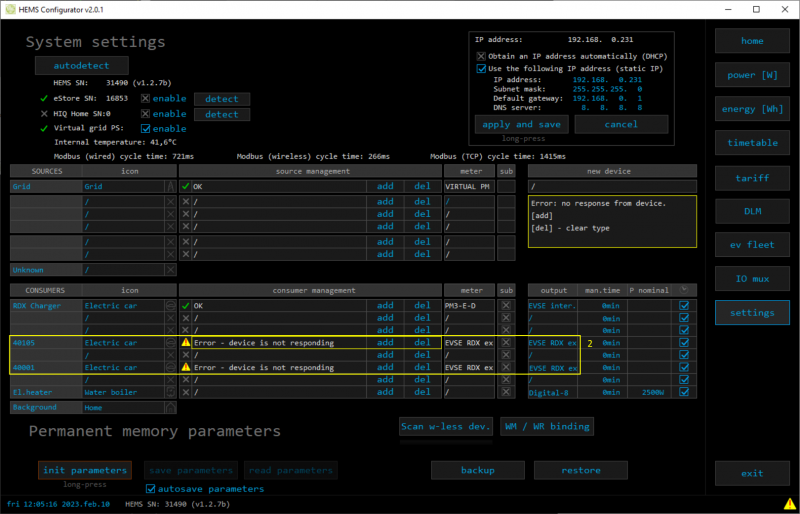Open the VIRTUAL PM meter selector for Grid
This screenshot has height=514, width=800.
click(x=468, y=186)
